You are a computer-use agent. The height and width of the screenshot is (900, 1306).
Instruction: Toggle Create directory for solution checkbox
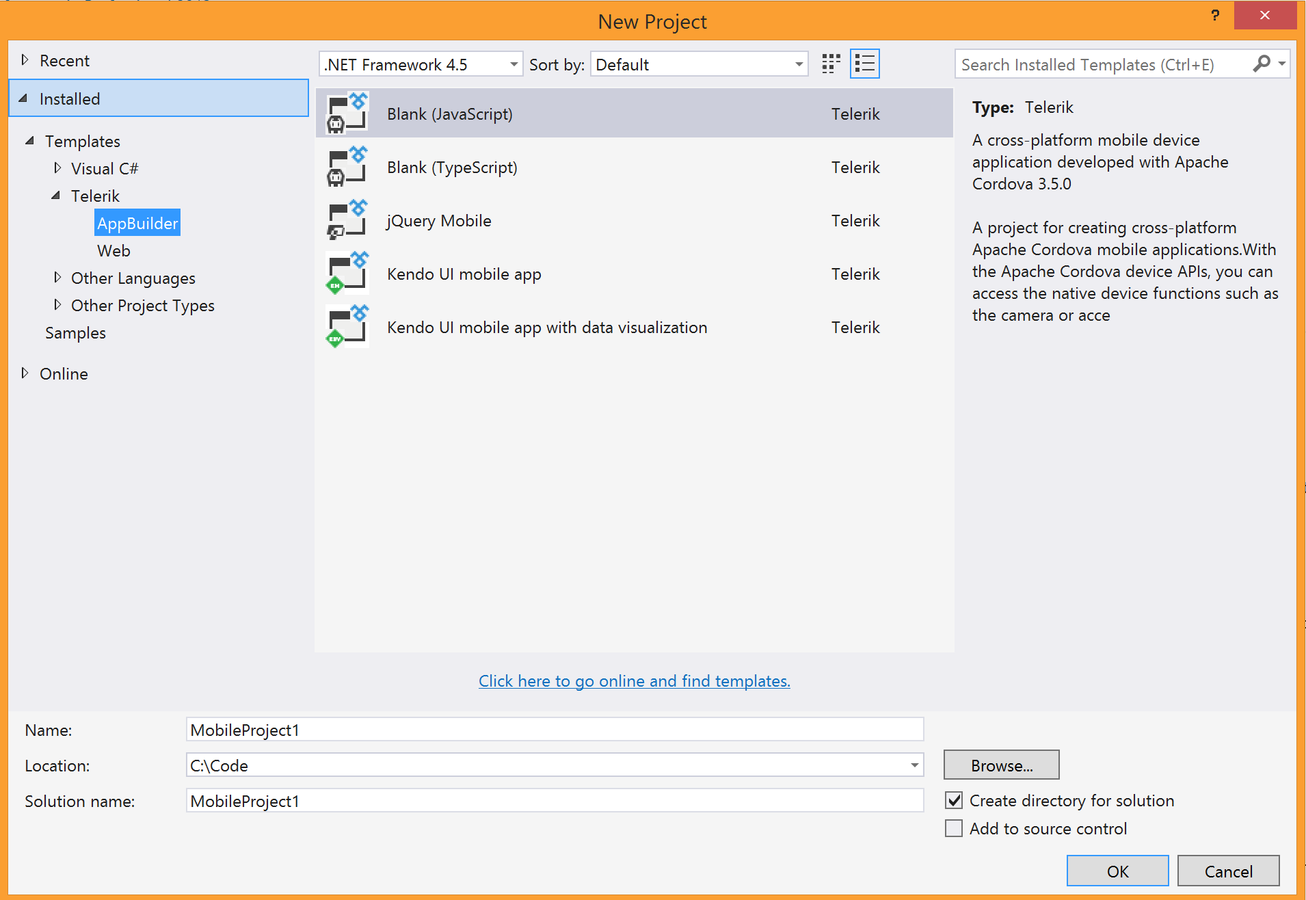[954, 800]
